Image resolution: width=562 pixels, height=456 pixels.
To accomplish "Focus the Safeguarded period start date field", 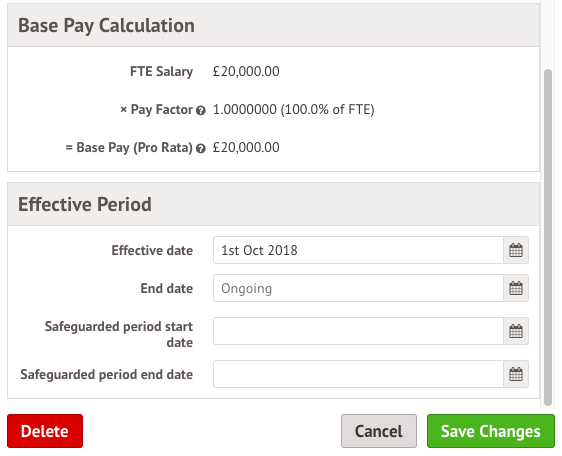I will (358, 331).
